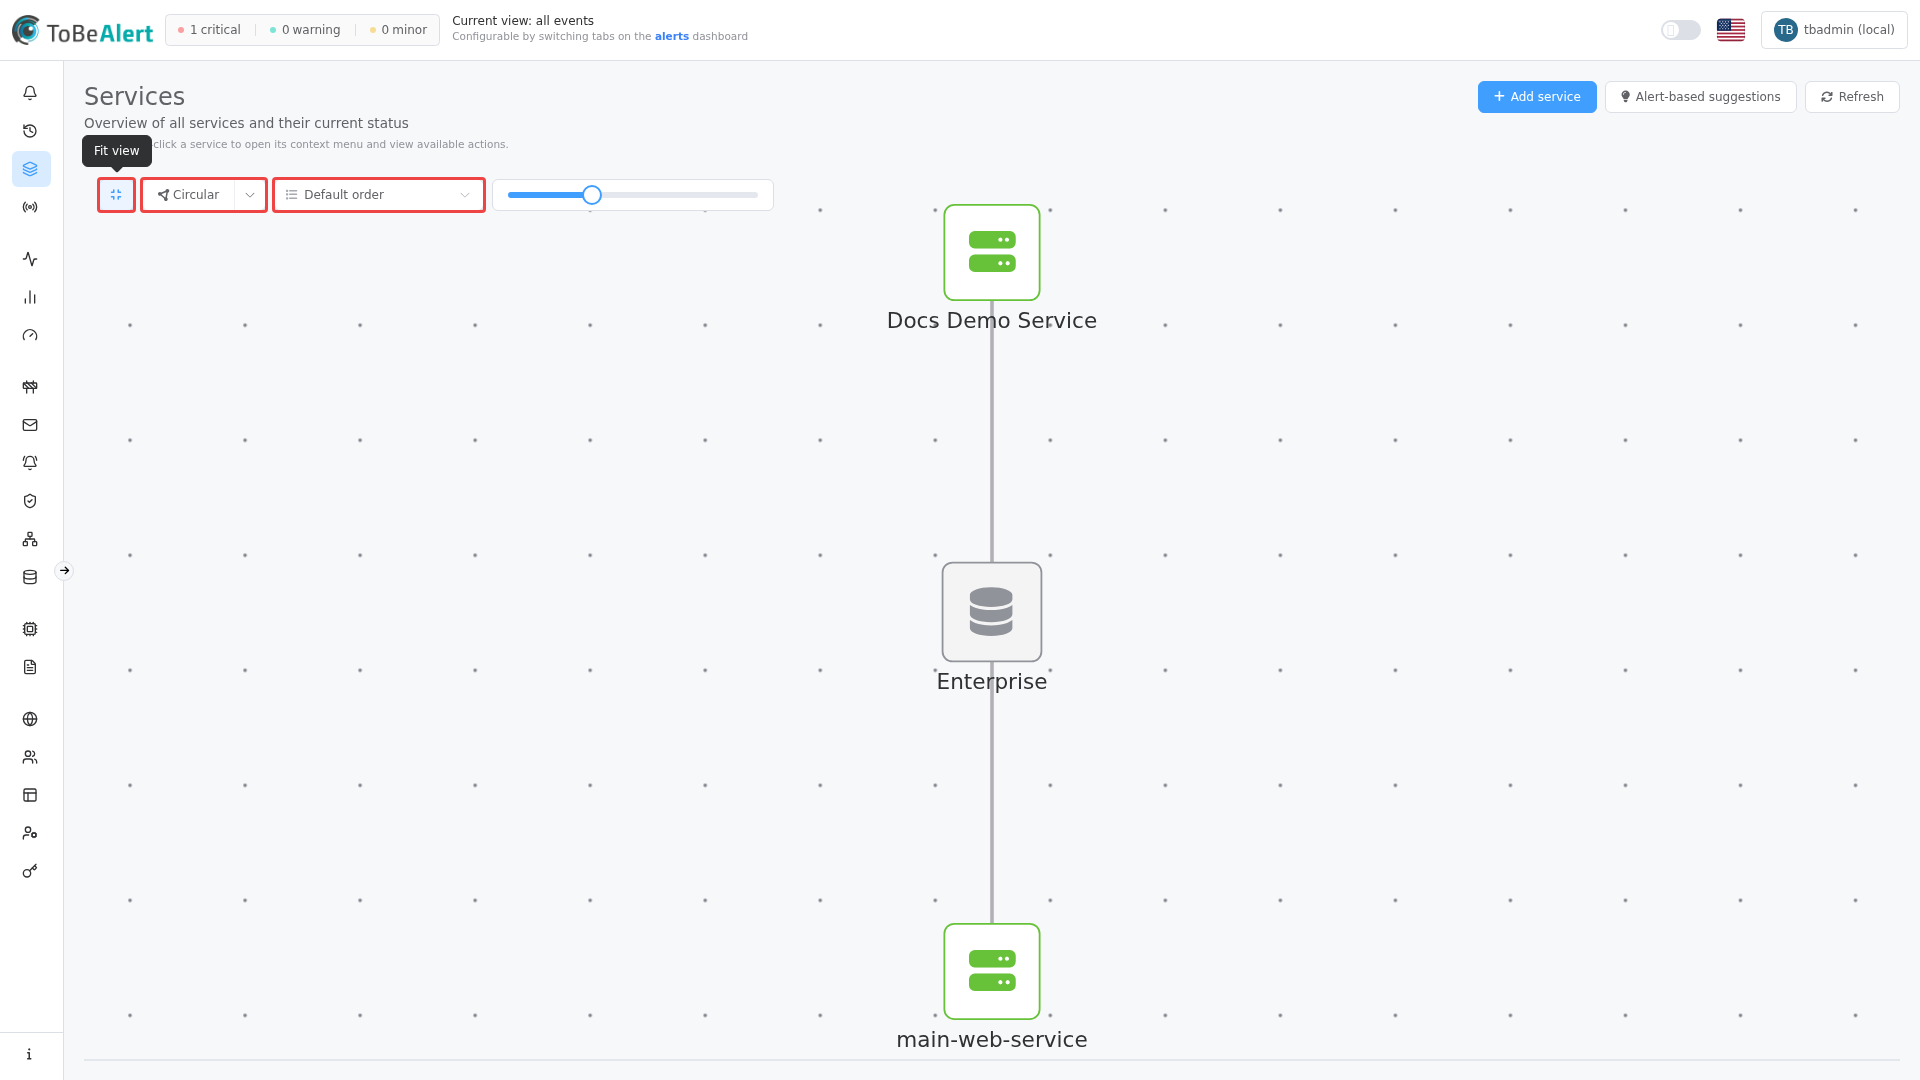The height and width of the screenshot is (1080, 1920).
Task: Open the layout type dropdown arrow
Action: click(250, 195)
